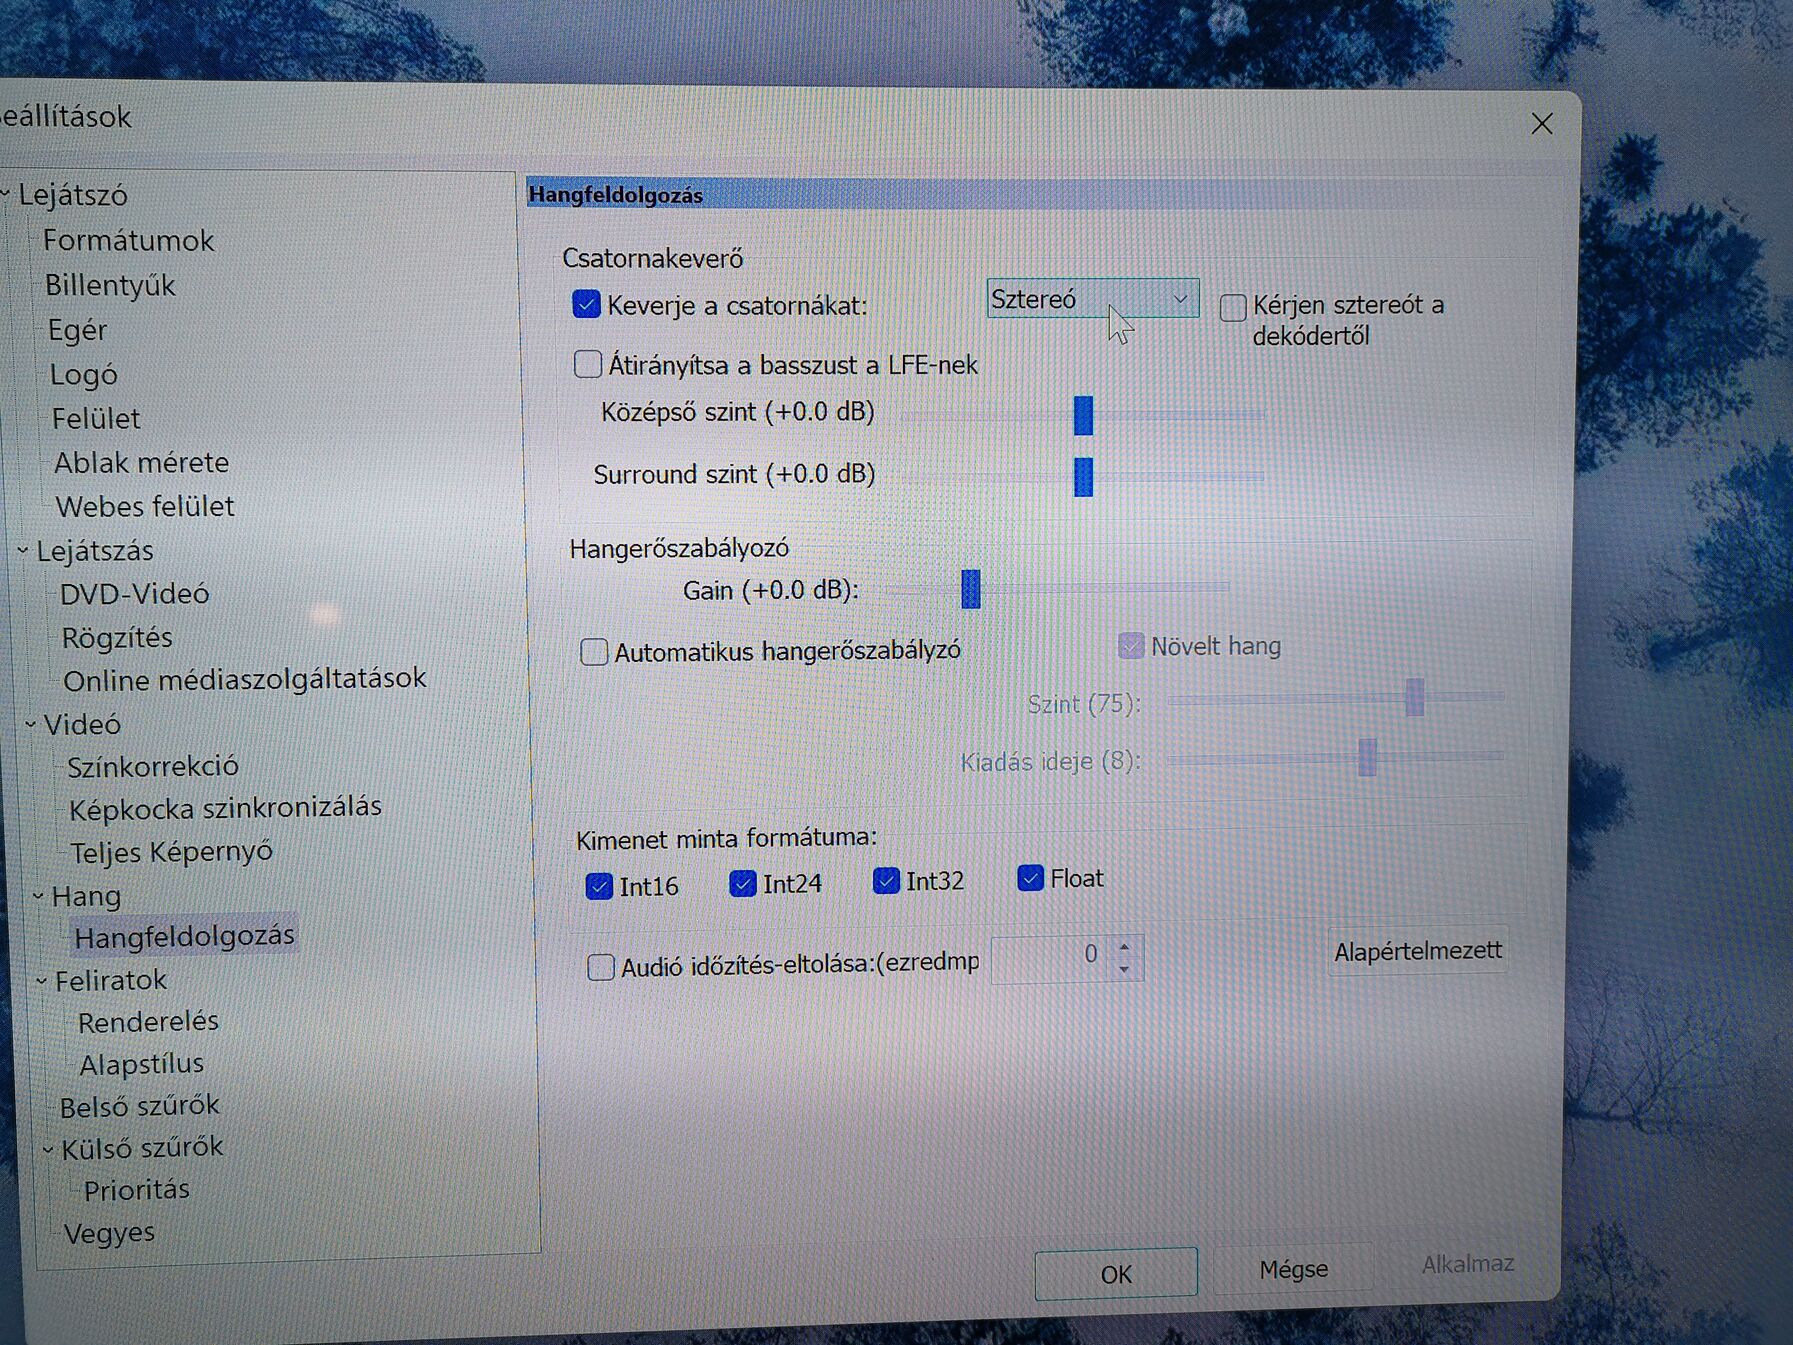Open Képkocka szinkronizálás page

click(x=226, y=808)
